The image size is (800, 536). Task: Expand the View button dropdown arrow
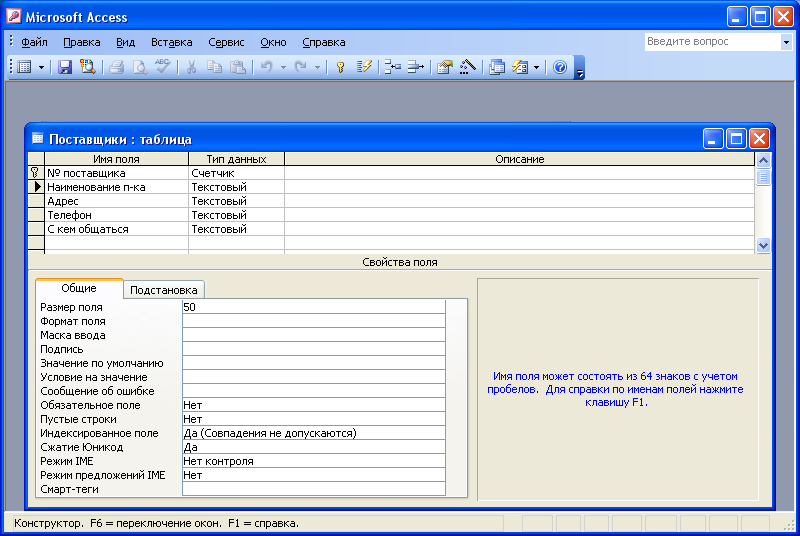(x=41, y=67)
